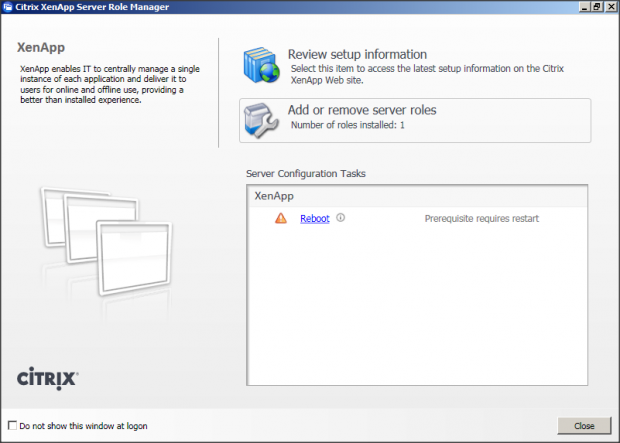Image resolution: width=620 pixels, height=443 pixels.
Task: Minimize the Server Role Manager window
Action: (584, 7)
